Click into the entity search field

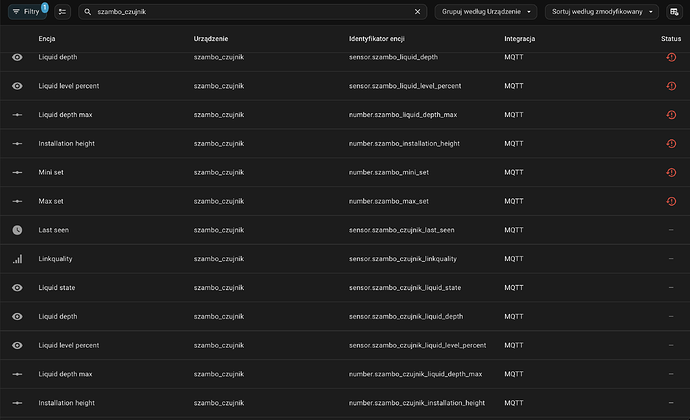(x=250, y=12)
